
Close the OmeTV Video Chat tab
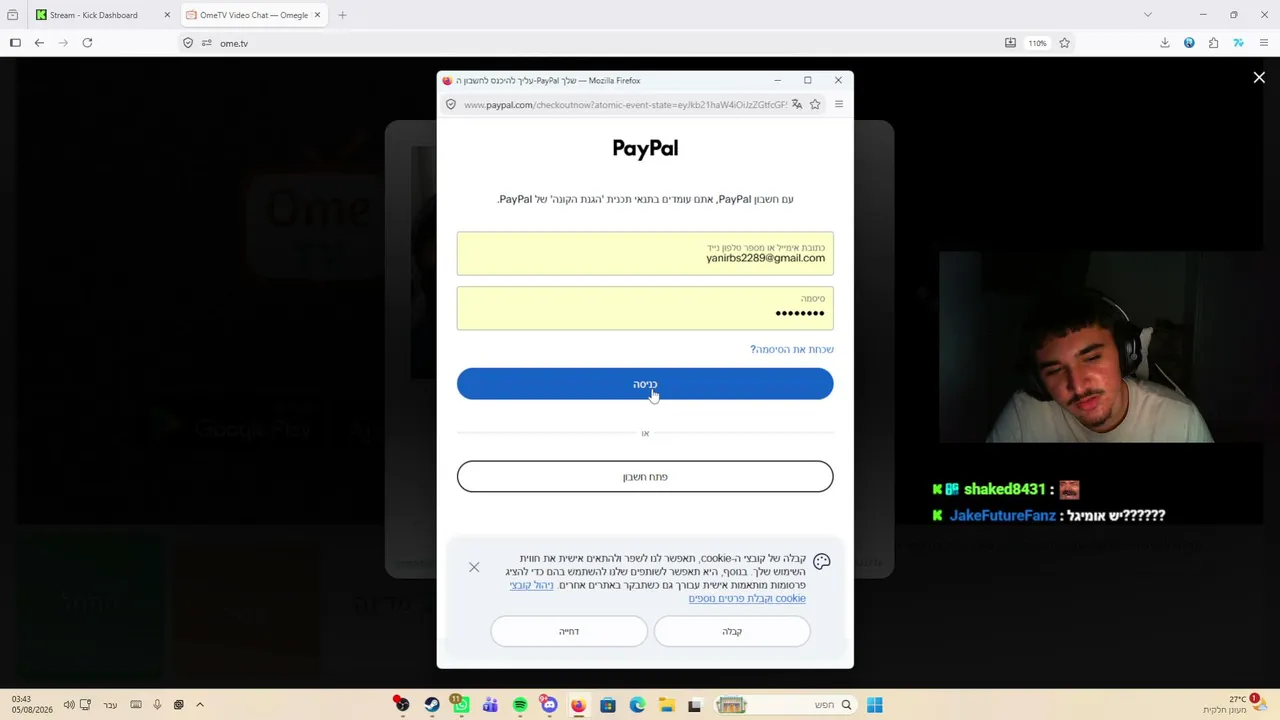pos(317,15)
